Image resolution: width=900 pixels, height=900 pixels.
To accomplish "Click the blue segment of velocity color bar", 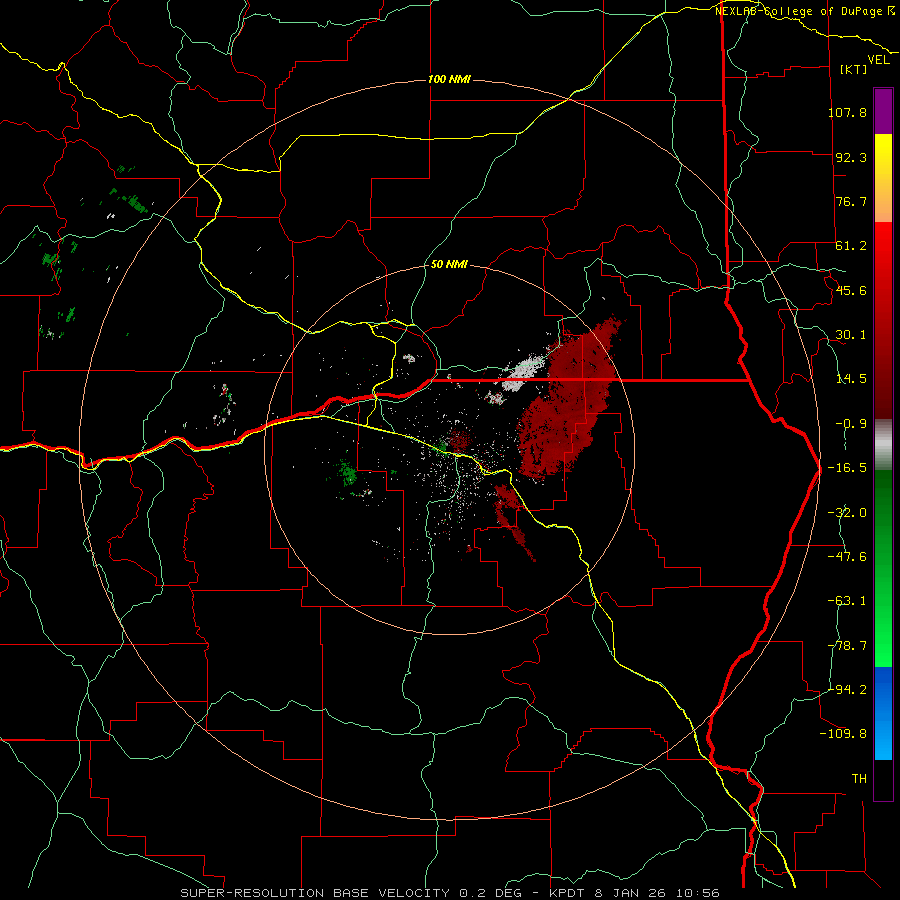I will pos(883,713).
